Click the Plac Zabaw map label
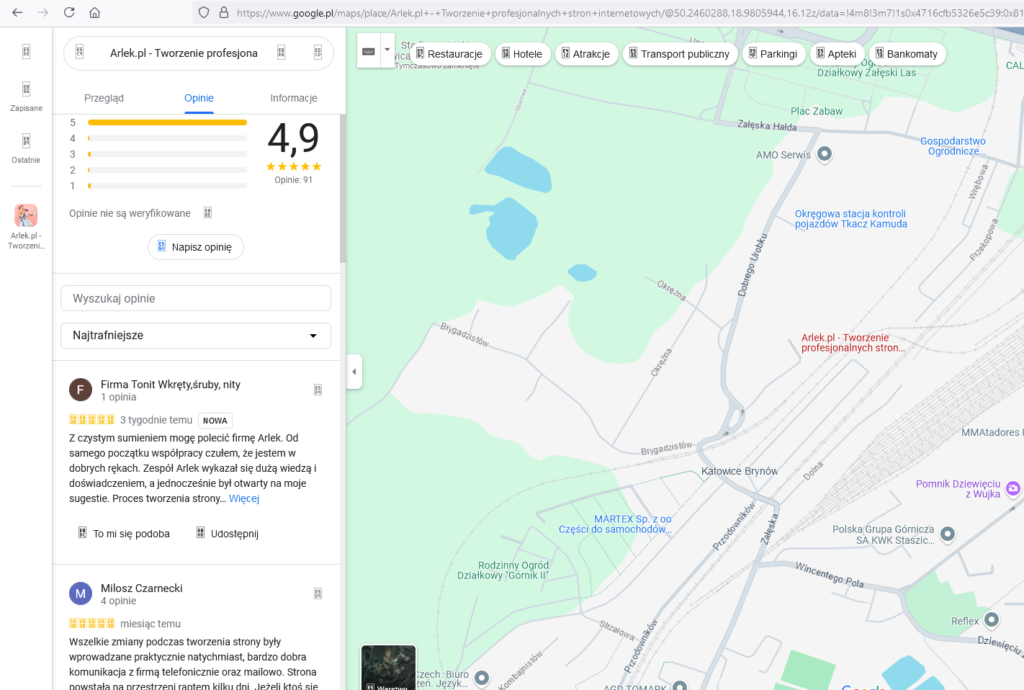The width and height of the screenshot is (1024, 690). (816, 111)
